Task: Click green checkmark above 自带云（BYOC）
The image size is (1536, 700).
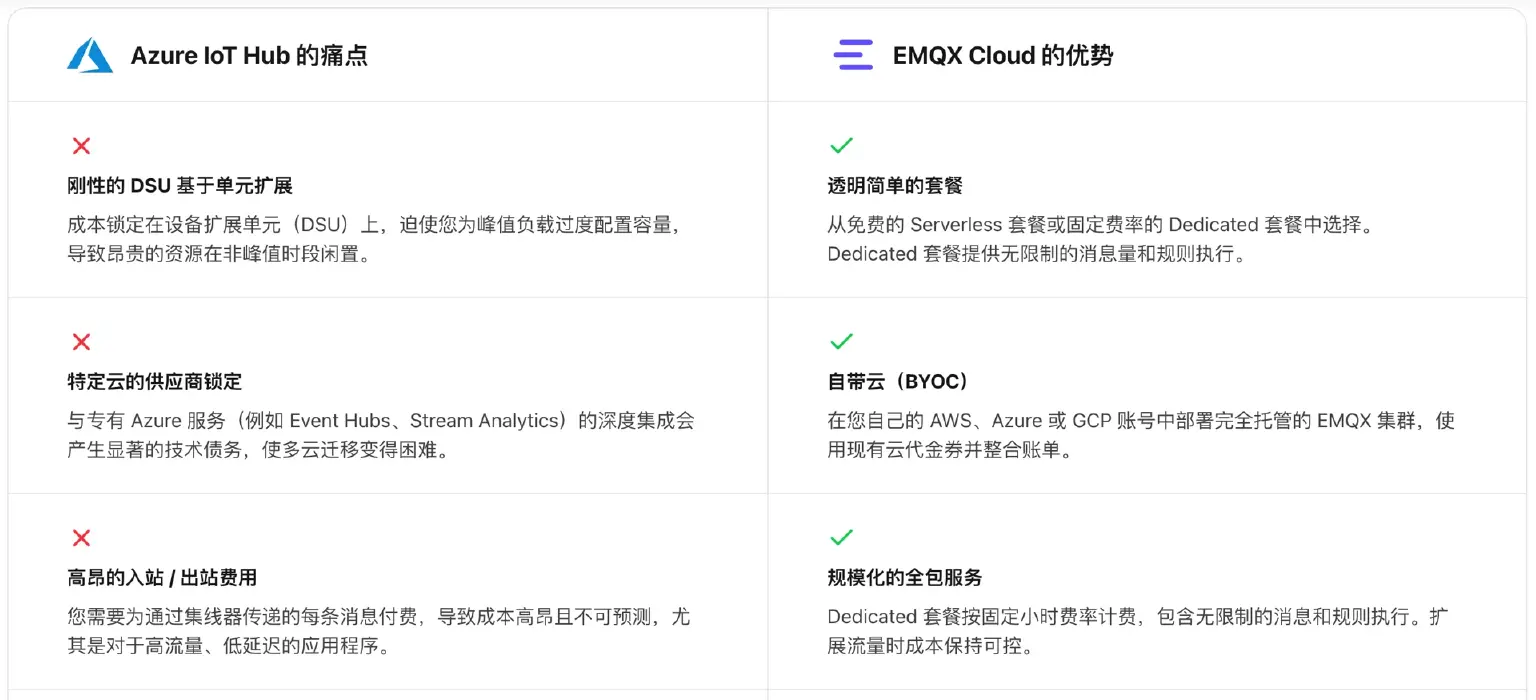Action: click(x=841, y=342)
